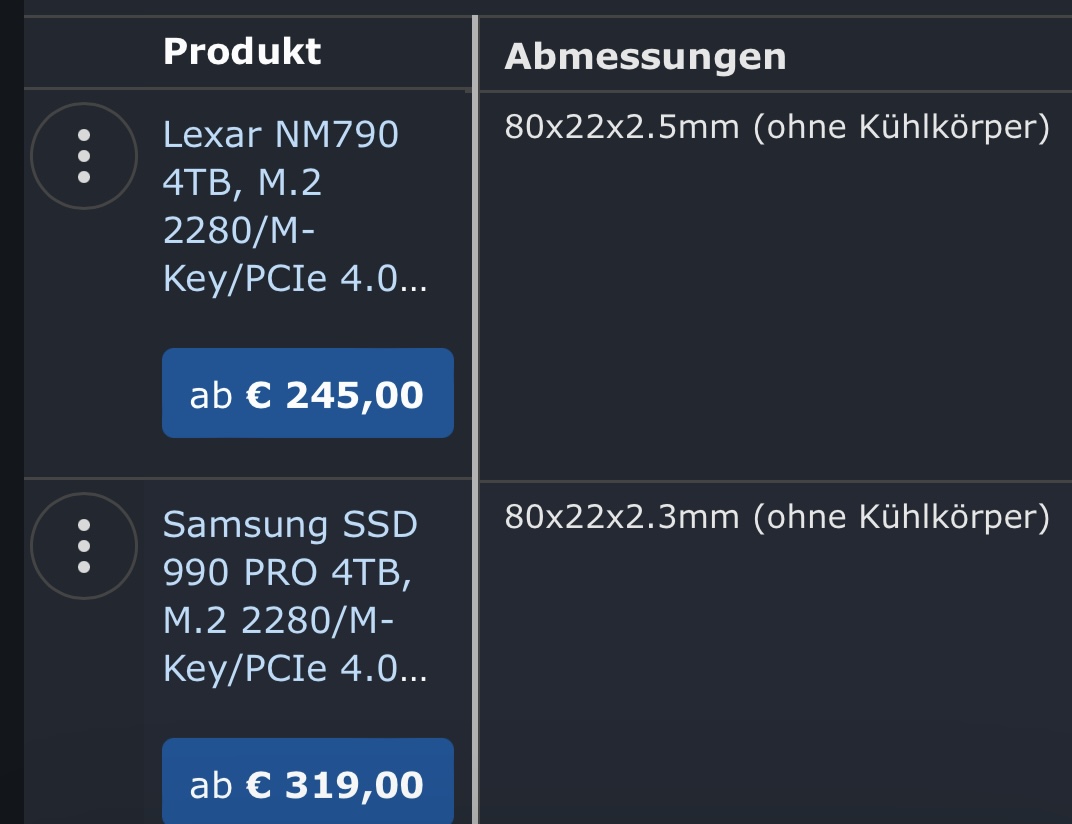Click the Abmessungen column header
Screen dimensions: 1072x824
[645, 57]
